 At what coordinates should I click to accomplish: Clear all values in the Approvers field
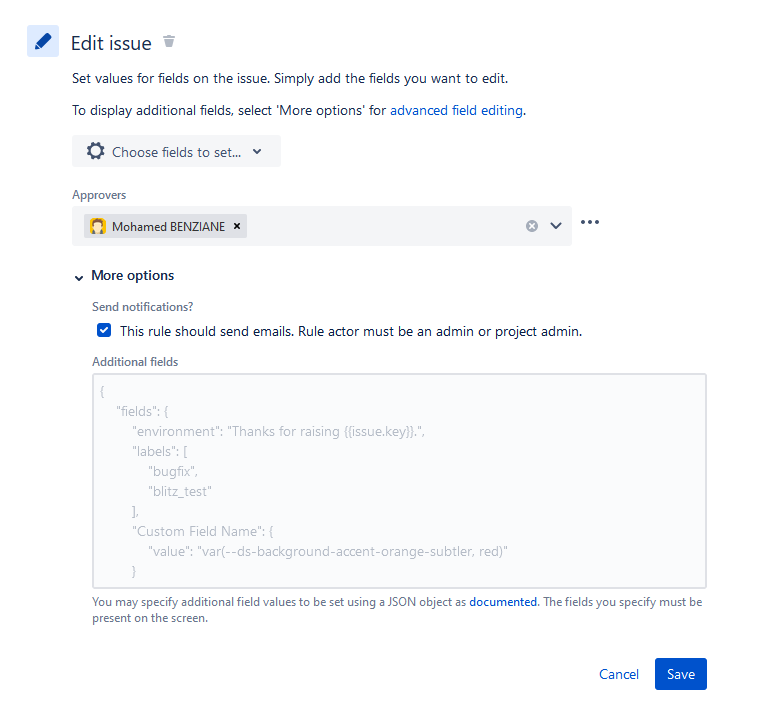pyautogui.click(x=532, y=226)
